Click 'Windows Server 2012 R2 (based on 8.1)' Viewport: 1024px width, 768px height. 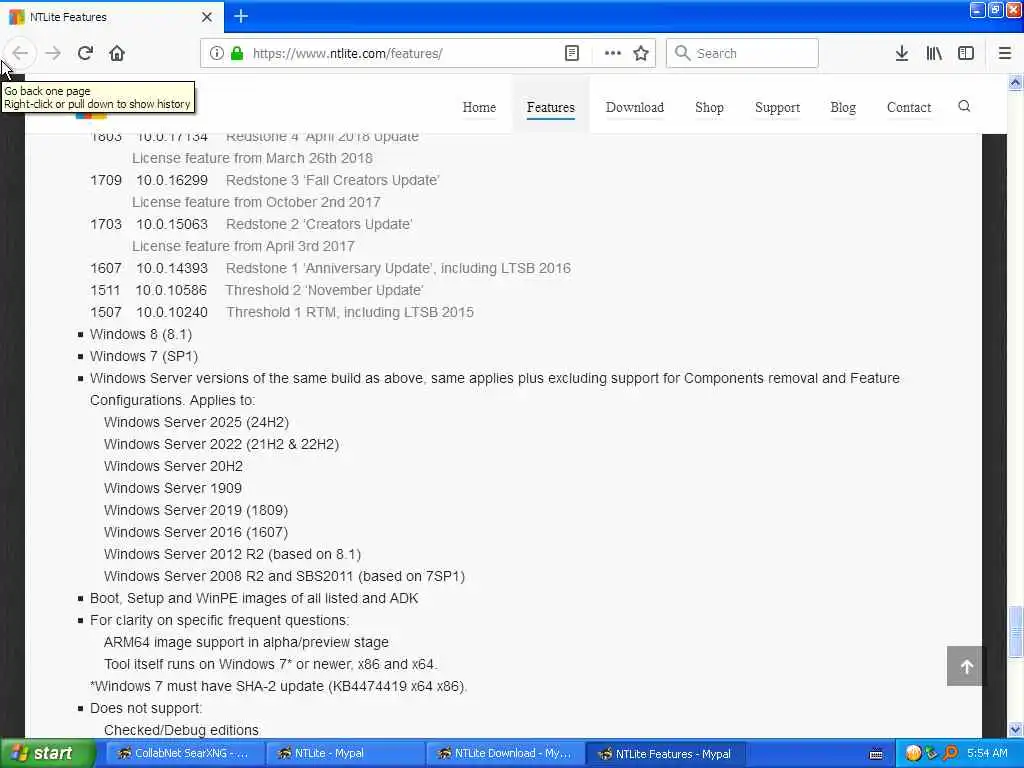pyautogui.click(x=232, y=554)
